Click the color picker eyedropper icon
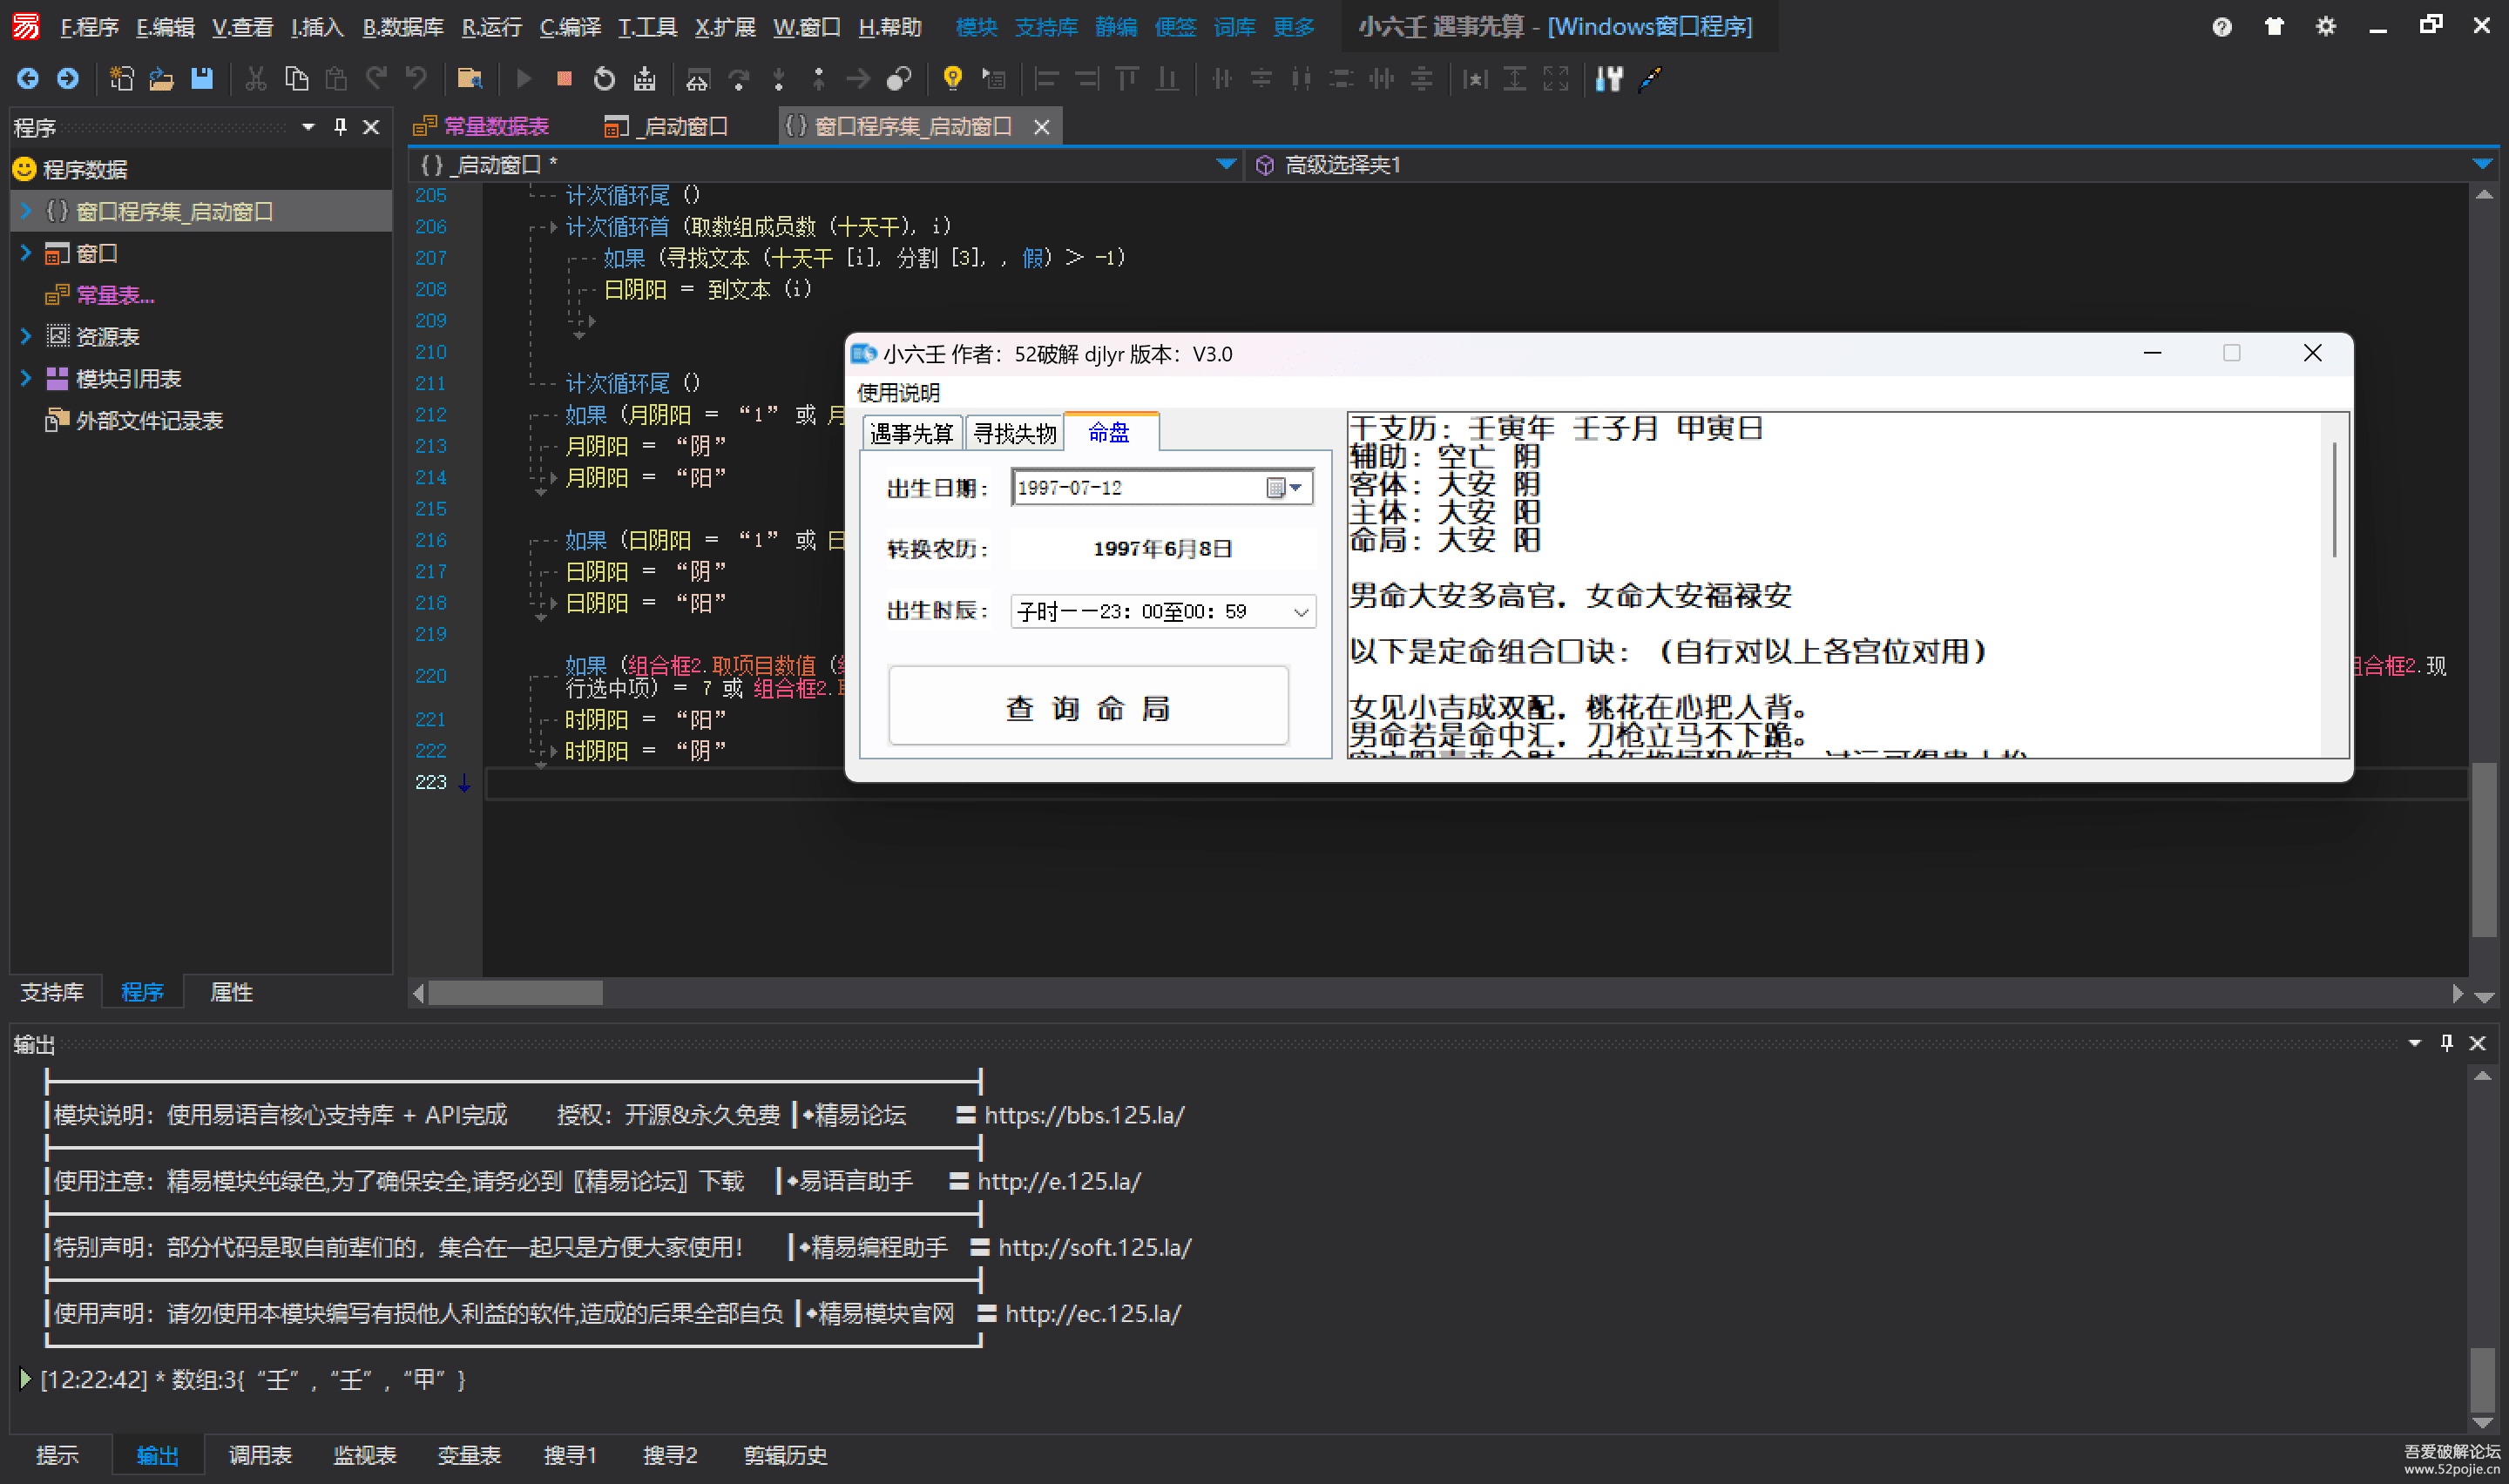Viewport: 2509px width, 1484px height. (1650, 78)
